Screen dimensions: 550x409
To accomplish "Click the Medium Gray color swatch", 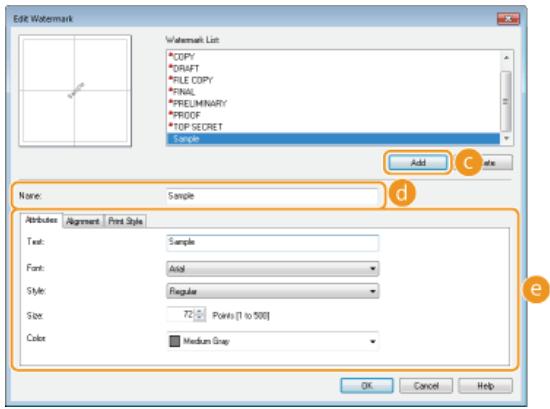I will click(174, 341).
